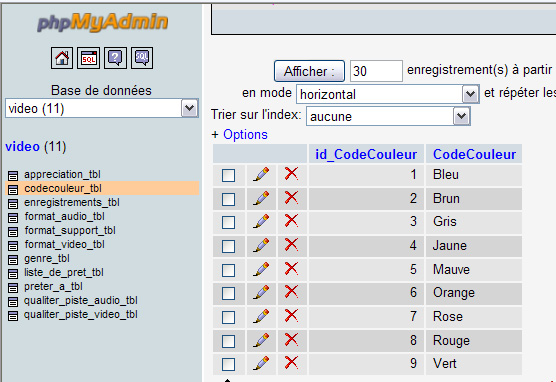Tick the checkbox for row Bleu

click(x=228, y=175)
